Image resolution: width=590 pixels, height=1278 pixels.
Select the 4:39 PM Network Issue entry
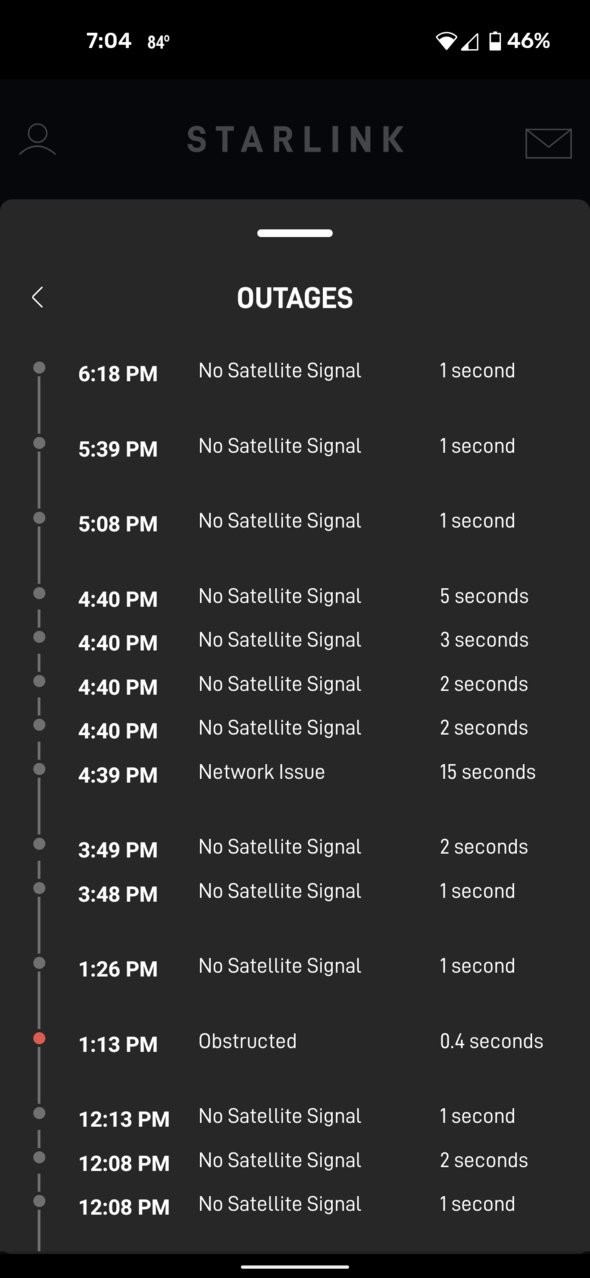click(295, 773)
